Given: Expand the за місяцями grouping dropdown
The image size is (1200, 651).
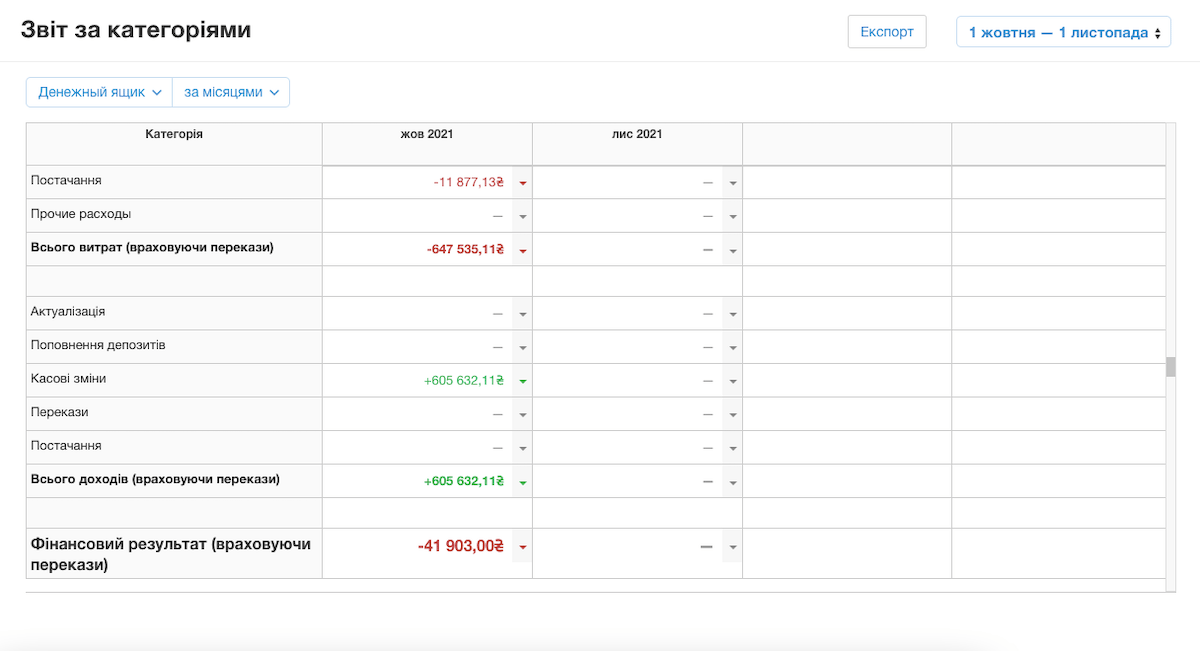Looking at the screenshot, I should pos(231,92).
